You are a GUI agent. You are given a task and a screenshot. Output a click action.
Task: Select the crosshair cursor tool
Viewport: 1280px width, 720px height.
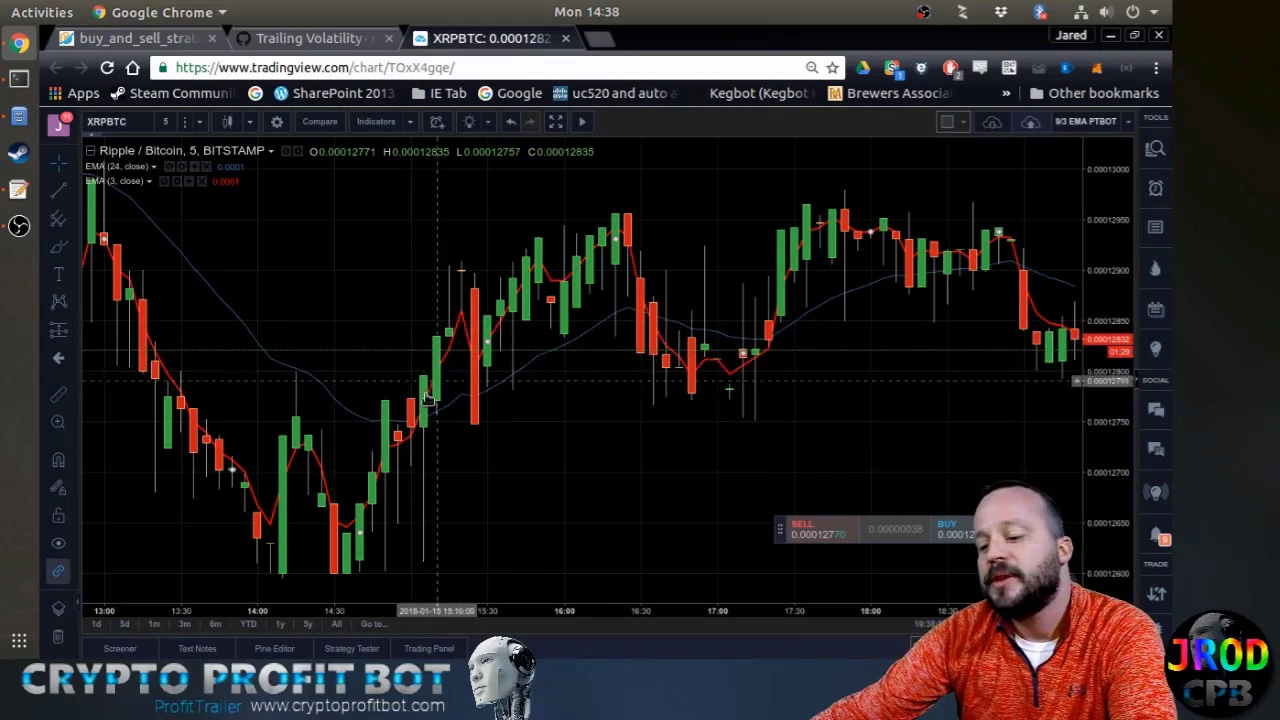coord(58,162)
